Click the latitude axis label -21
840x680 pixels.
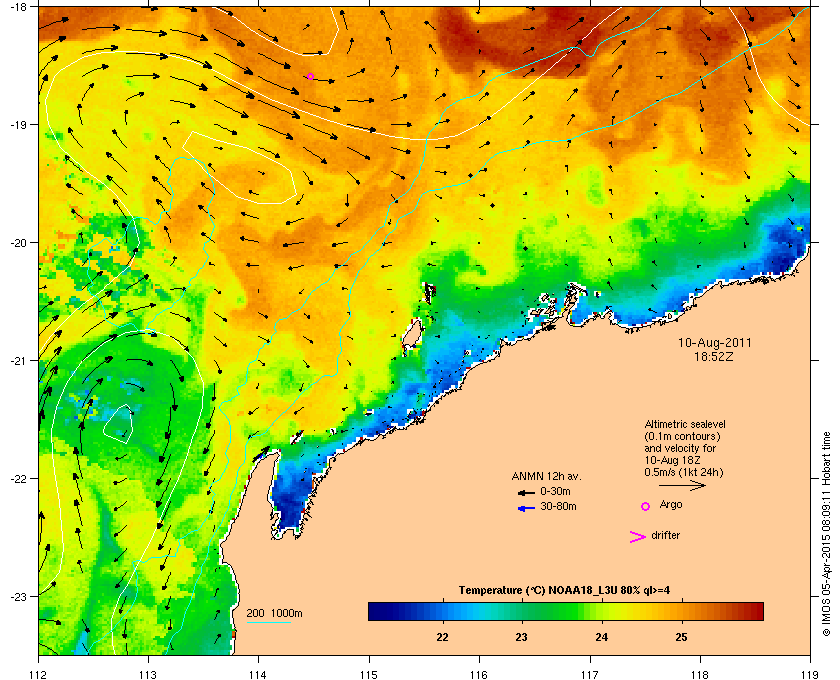click(17, 360)
